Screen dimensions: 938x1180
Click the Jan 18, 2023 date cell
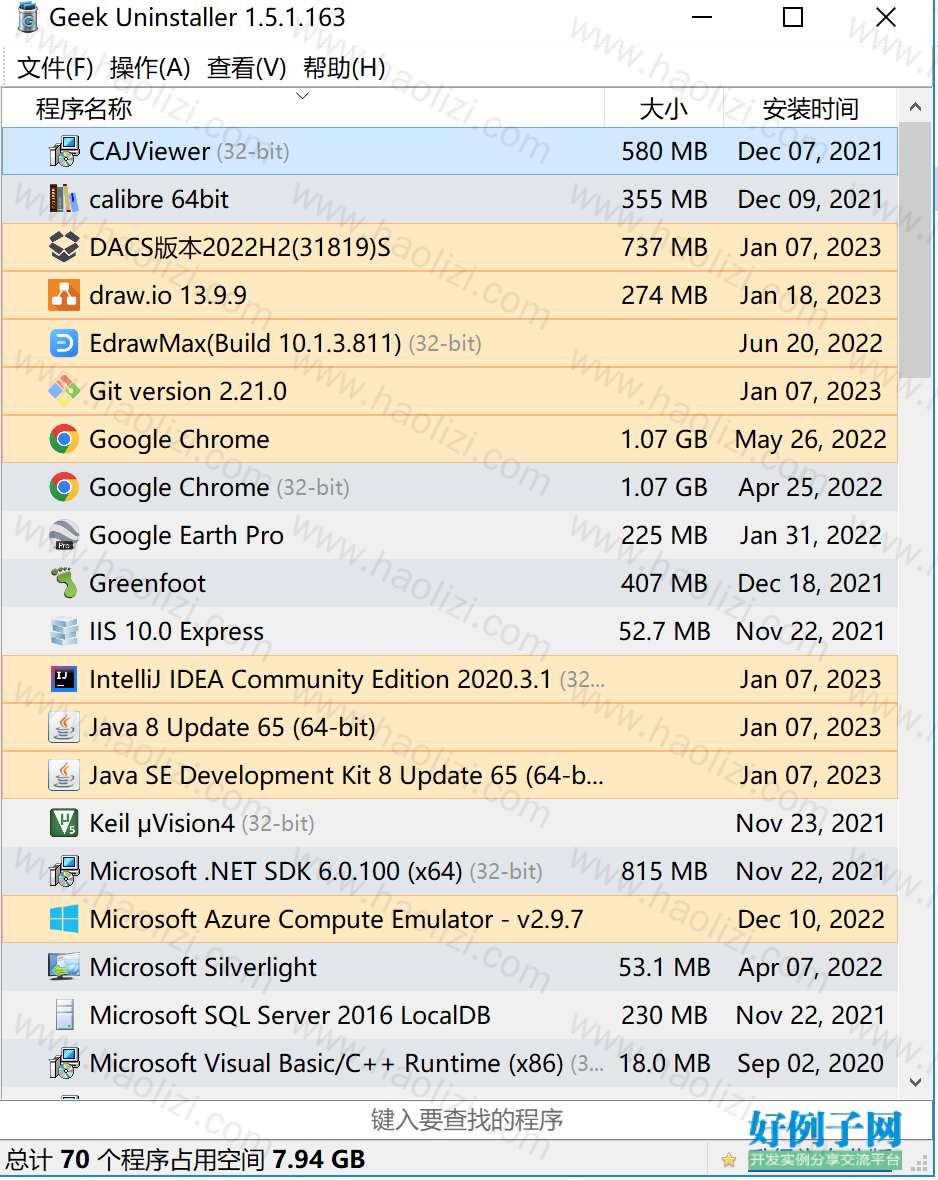(810, 295)
